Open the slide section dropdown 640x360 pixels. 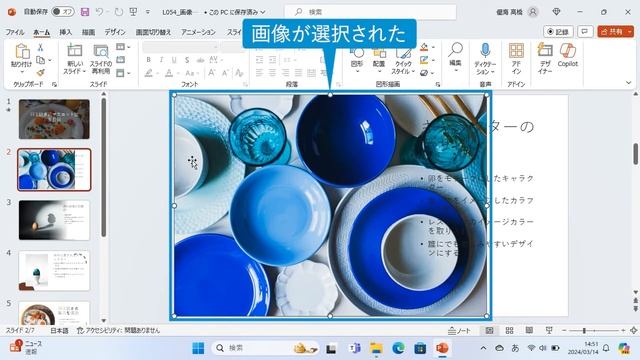[x=123, y=73]
